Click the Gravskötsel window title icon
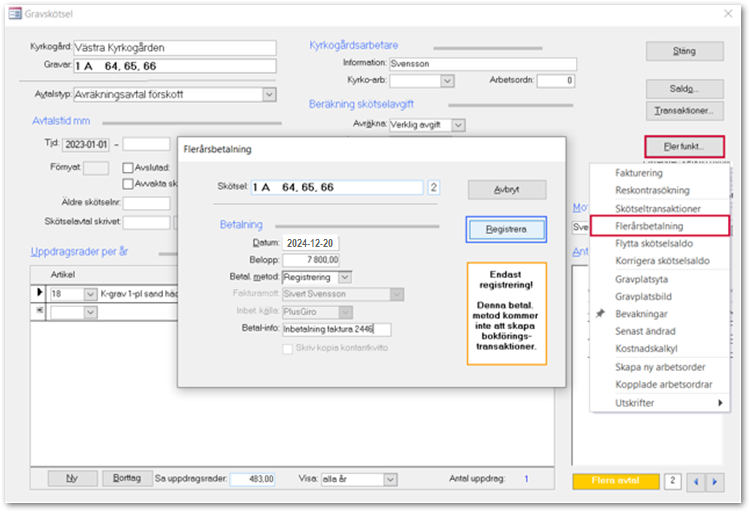750x512 pixels. coord(15,13)
